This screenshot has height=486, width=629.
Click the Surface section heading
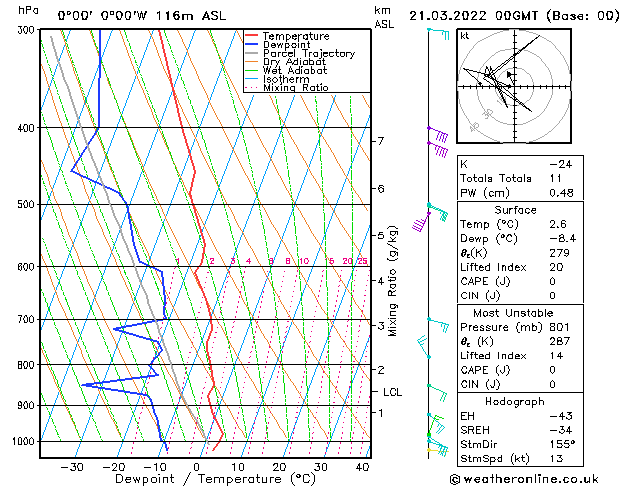point(515,210)
